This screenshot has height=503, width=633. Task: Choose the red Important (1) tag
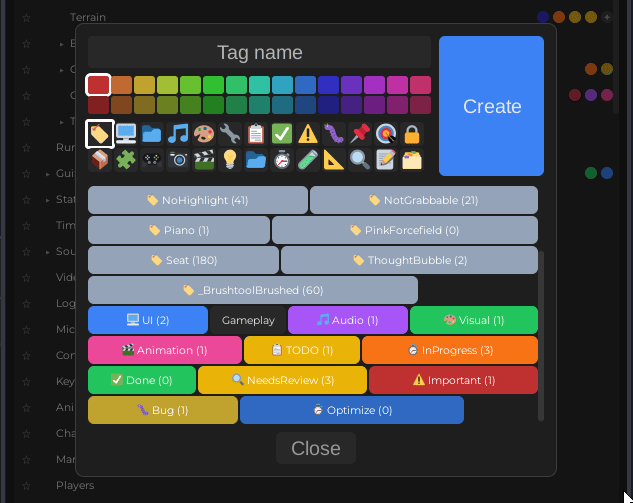point(453,380)
